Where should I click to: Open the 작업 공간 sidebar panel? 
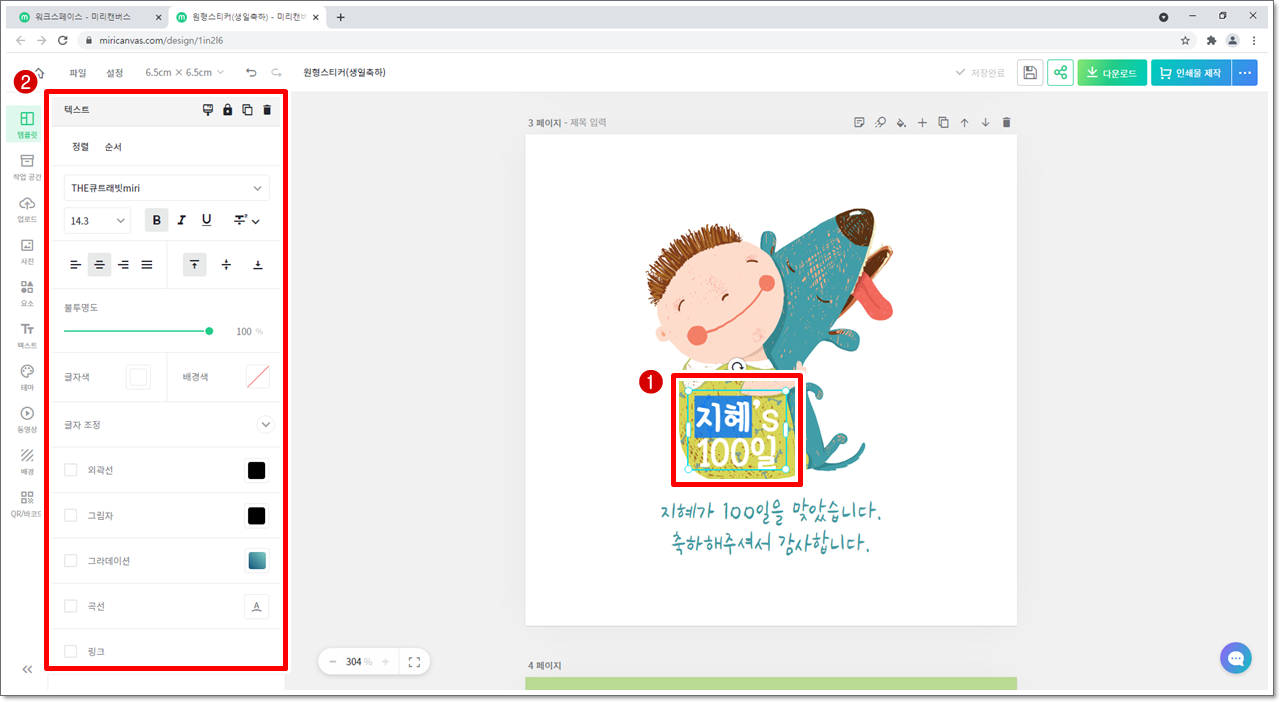click(x=27, y=167)
